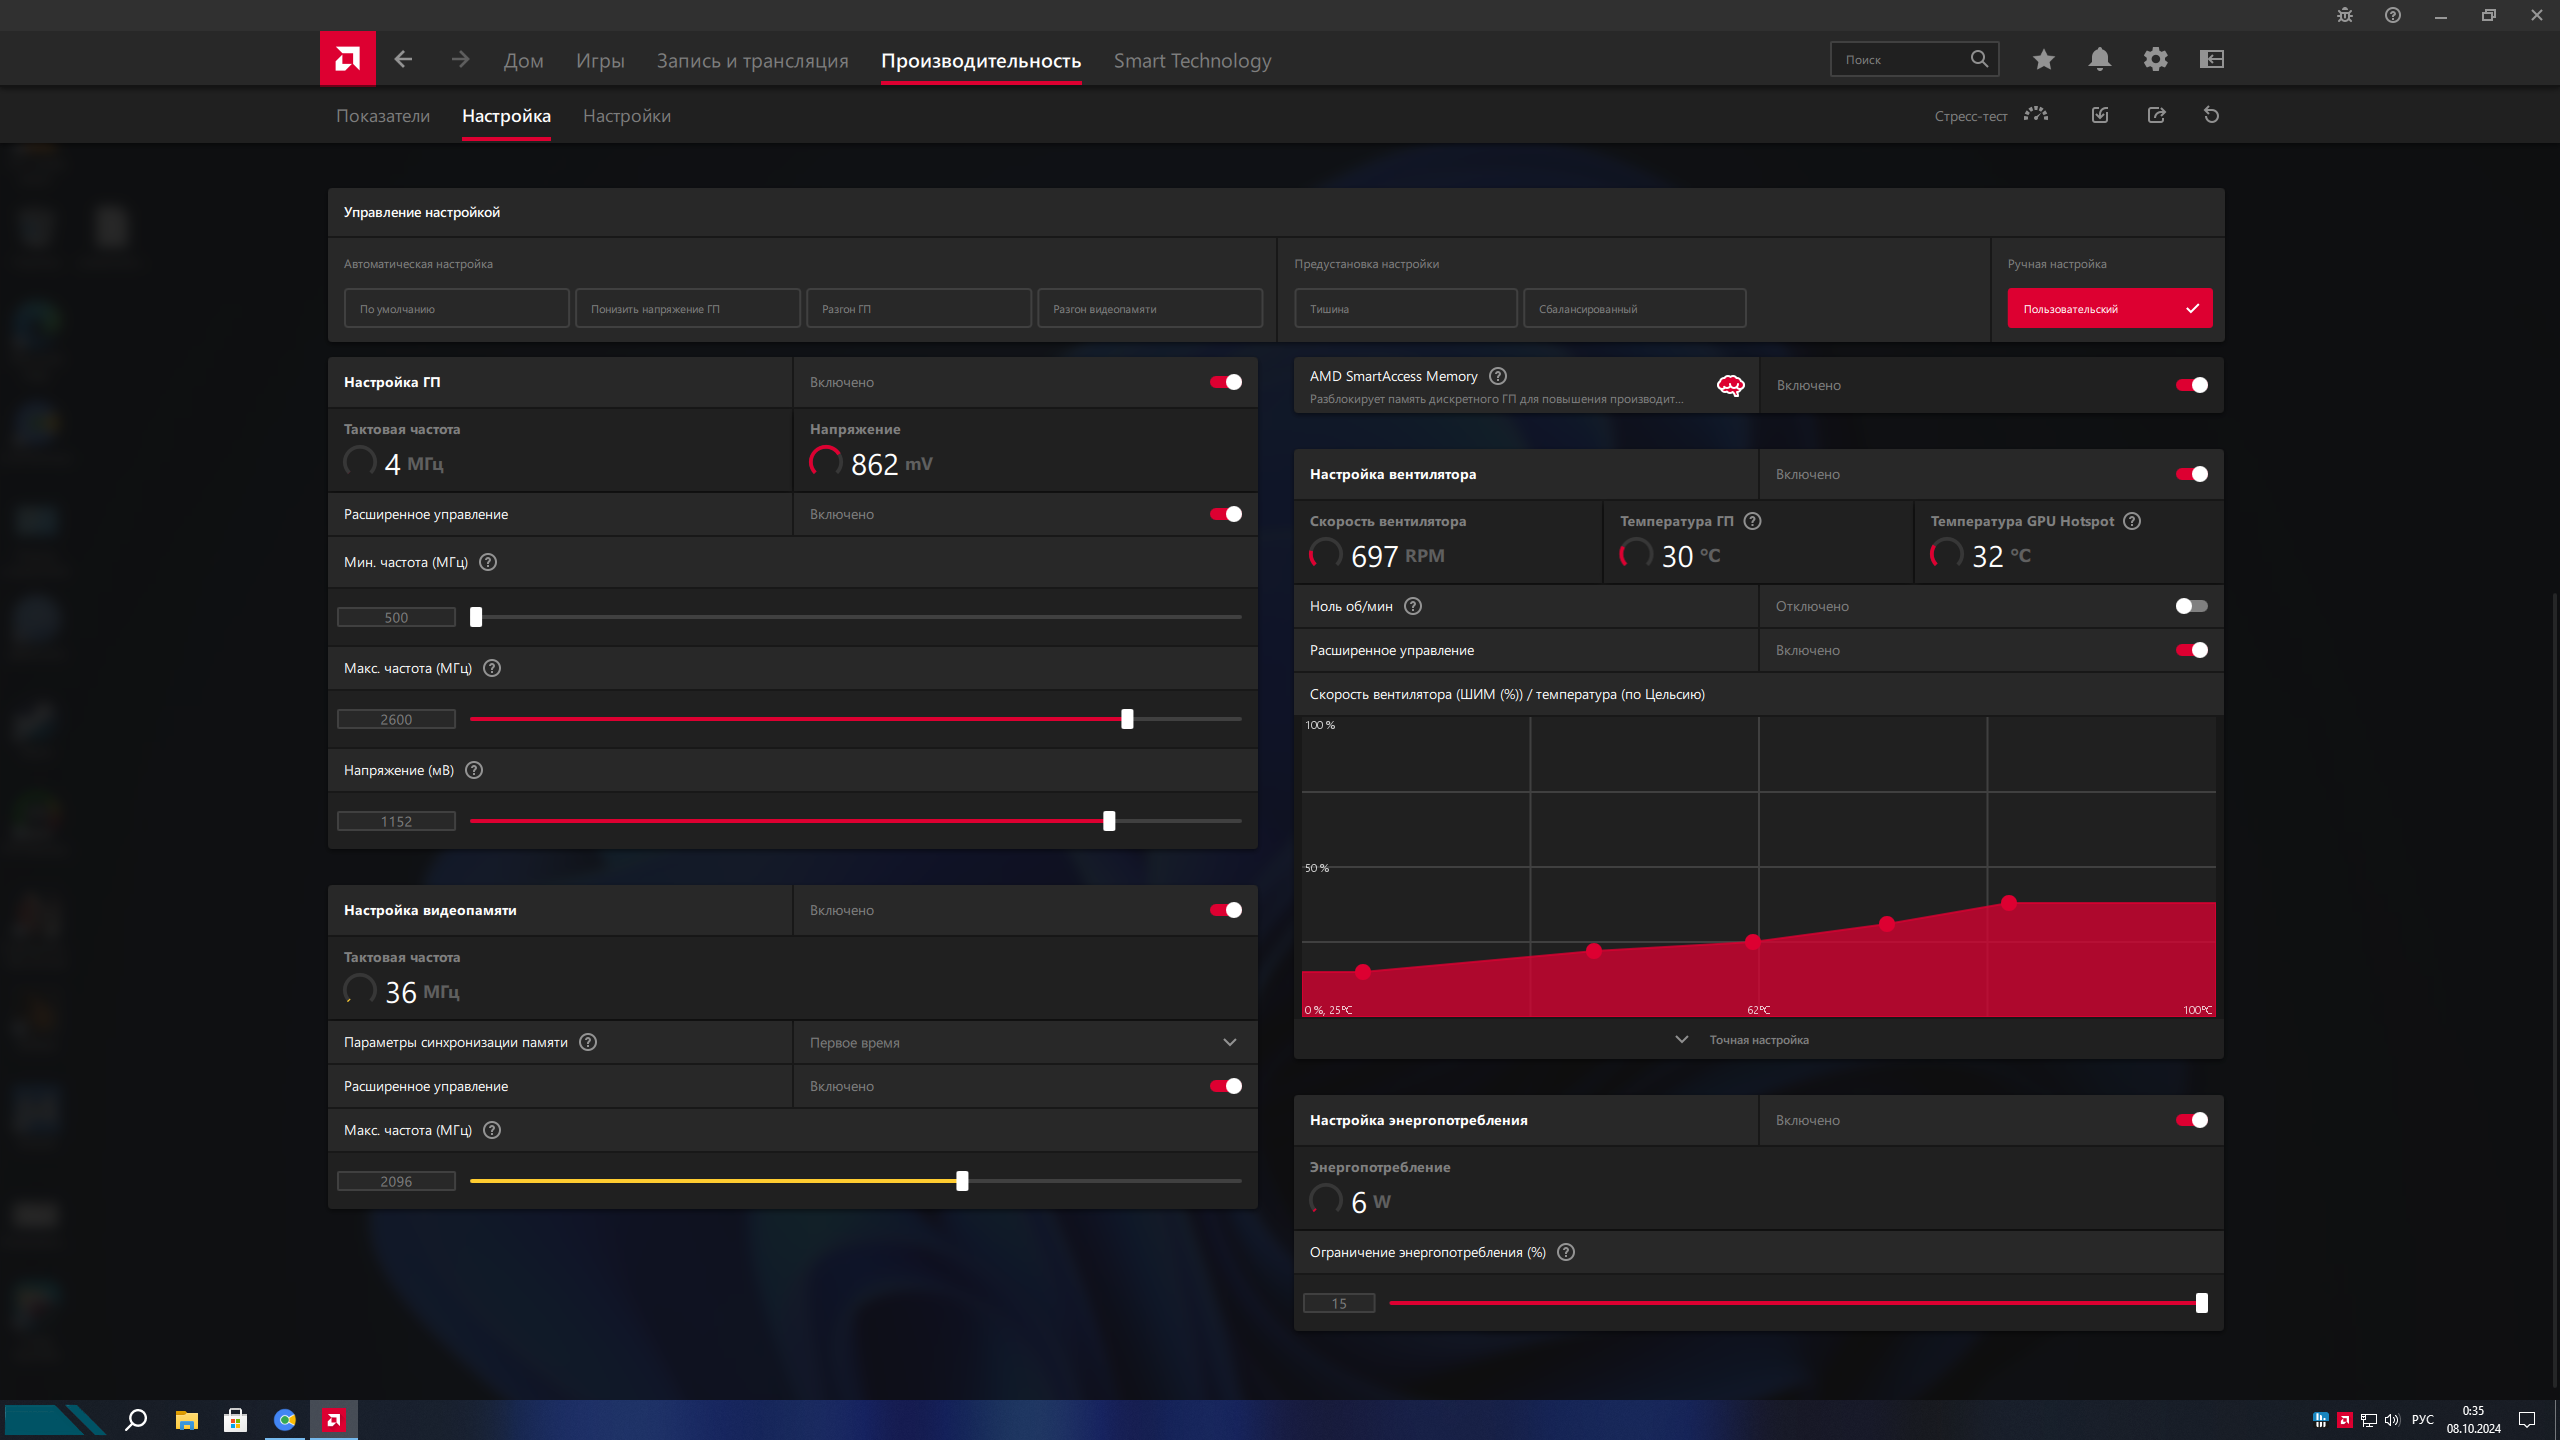Click the export profile share icon
The width and height of the screenshot is (2560, 1440).
2156,115
